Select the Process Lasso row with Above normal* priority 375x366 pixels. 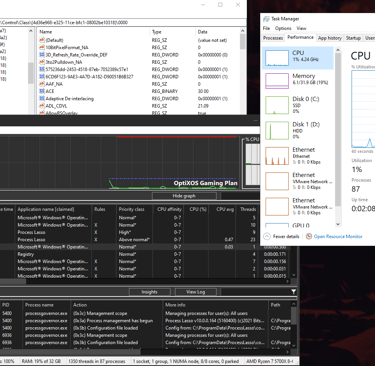click(x=145, y=239)
